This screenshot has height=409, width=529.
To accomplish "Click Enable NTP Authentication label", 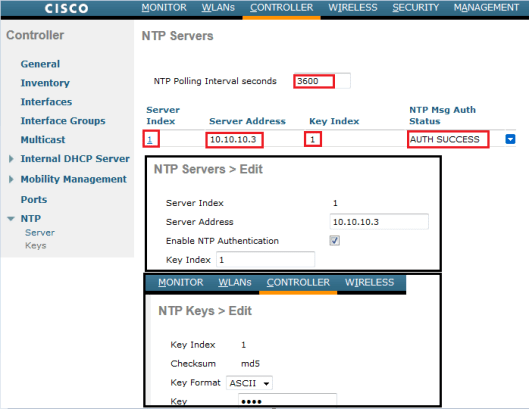I will [222, 241].
